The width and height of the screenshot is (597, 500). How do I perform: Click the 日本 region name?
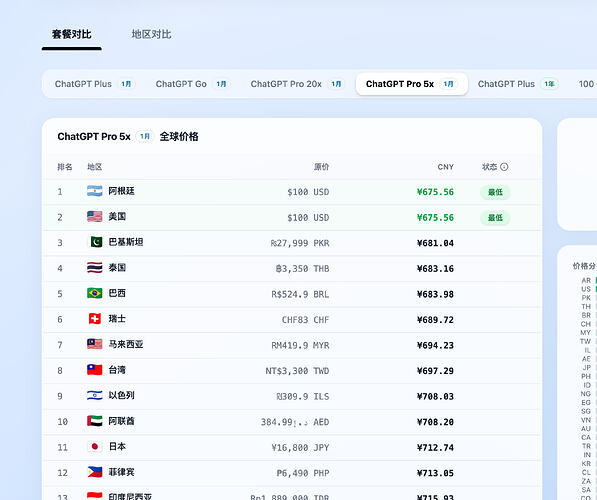pyautogui.click(x=117, y=446)
